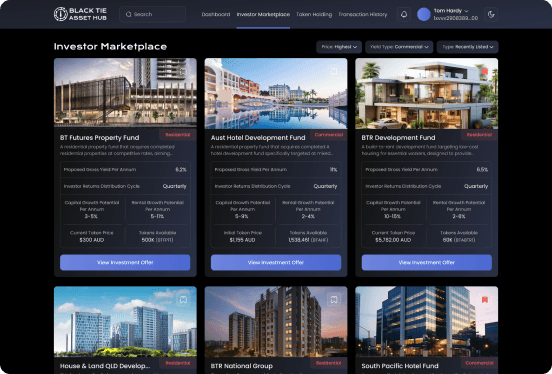Viewport: 552px width, 374px height.
Task: View investment offer for BT Futures Property Fund
Action: point(125,262)
